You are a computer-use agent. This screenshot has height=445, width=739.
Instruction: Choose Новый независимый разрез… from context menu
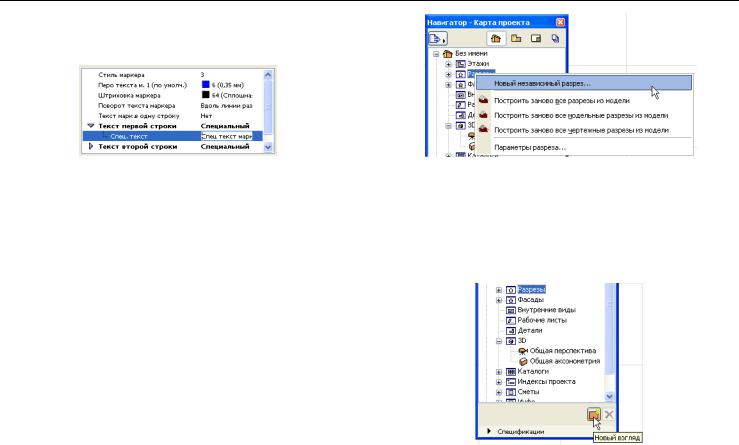(x=583, y=83)
